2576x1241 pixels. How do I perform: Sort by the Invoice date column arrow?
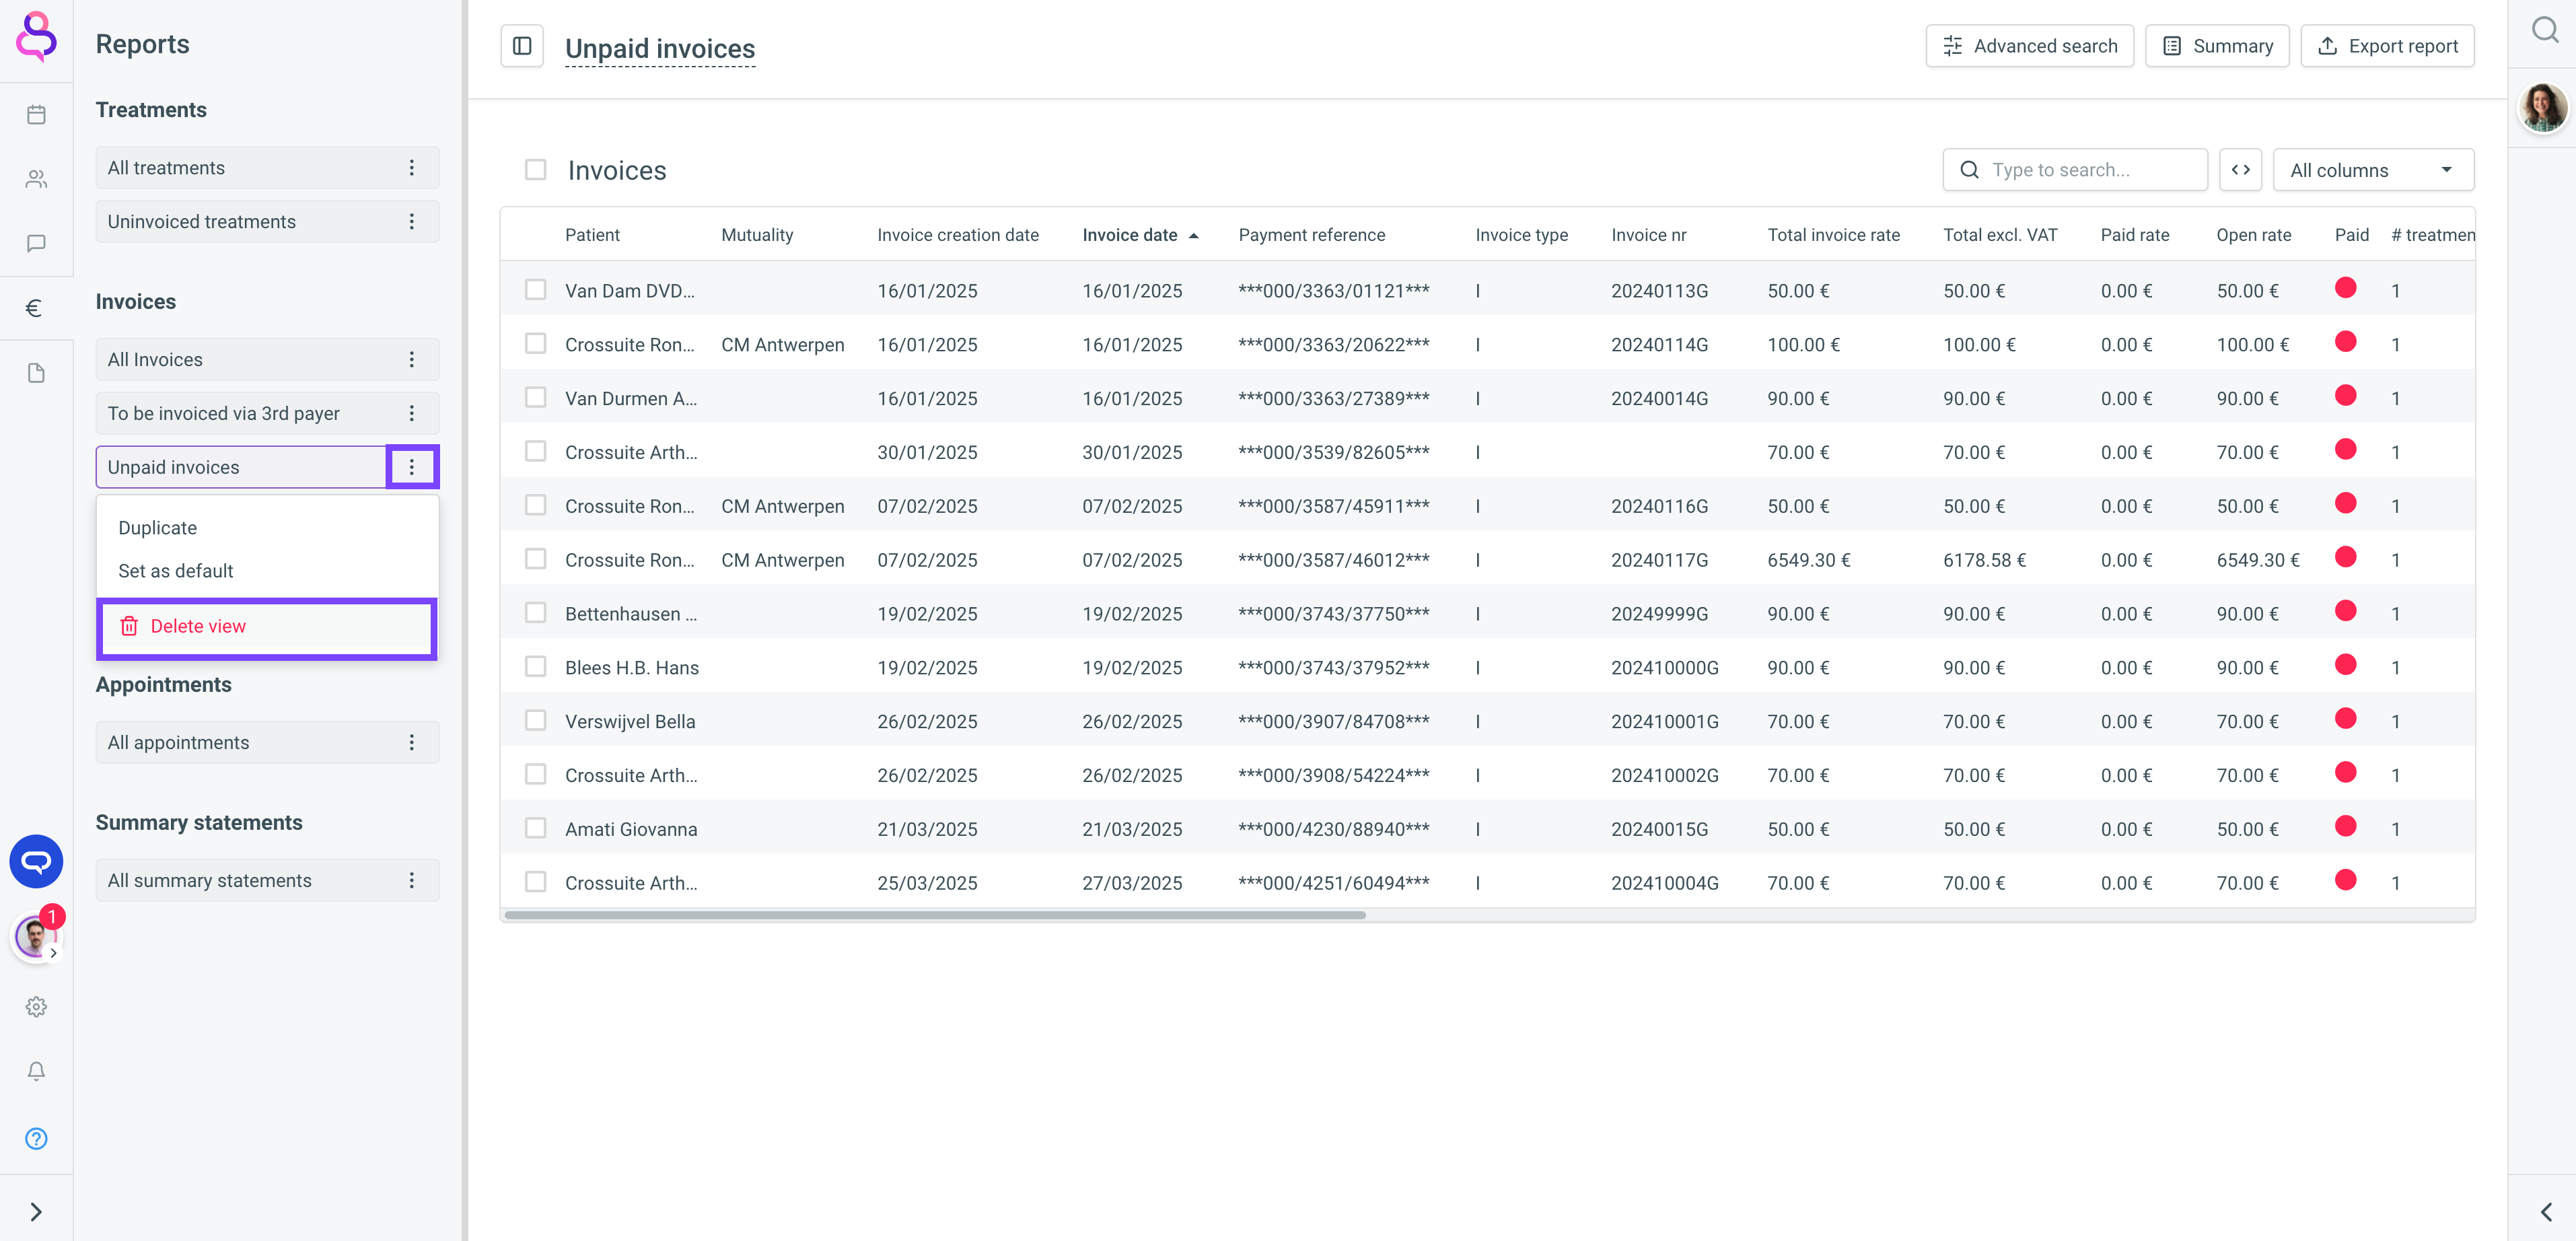click(x=1193, y=236)
